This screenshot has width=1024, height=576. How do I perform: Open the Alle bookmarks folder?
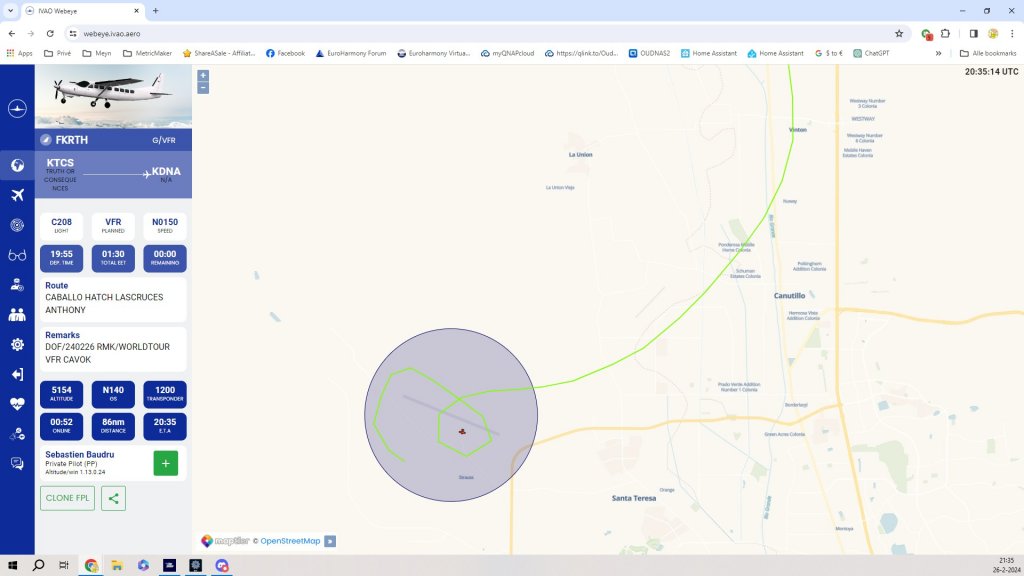[987, 53]
